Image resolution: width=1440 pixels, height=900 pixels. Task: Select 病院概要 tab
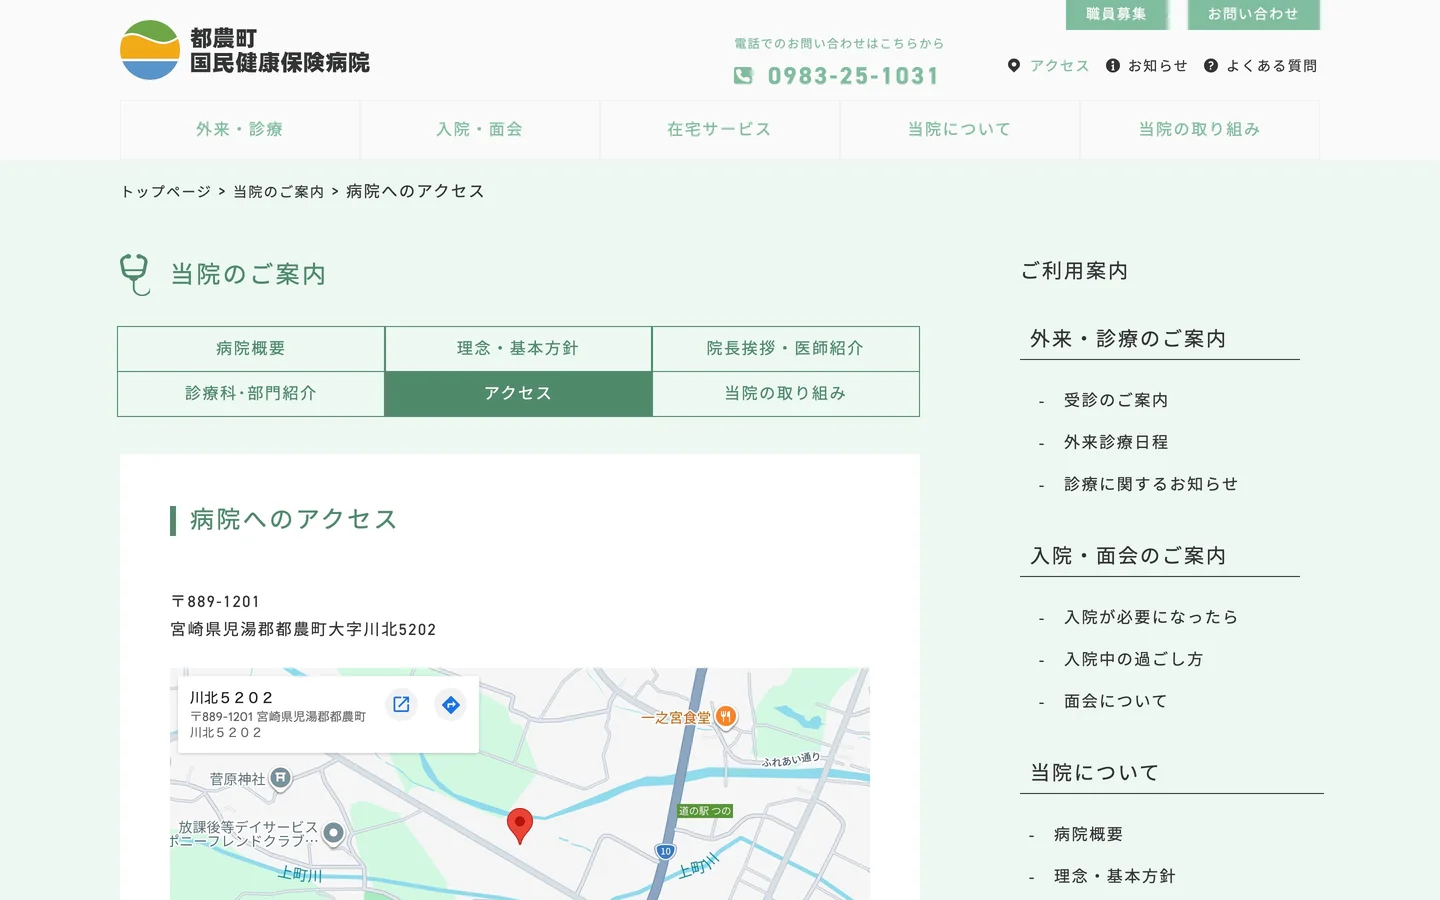251,349
